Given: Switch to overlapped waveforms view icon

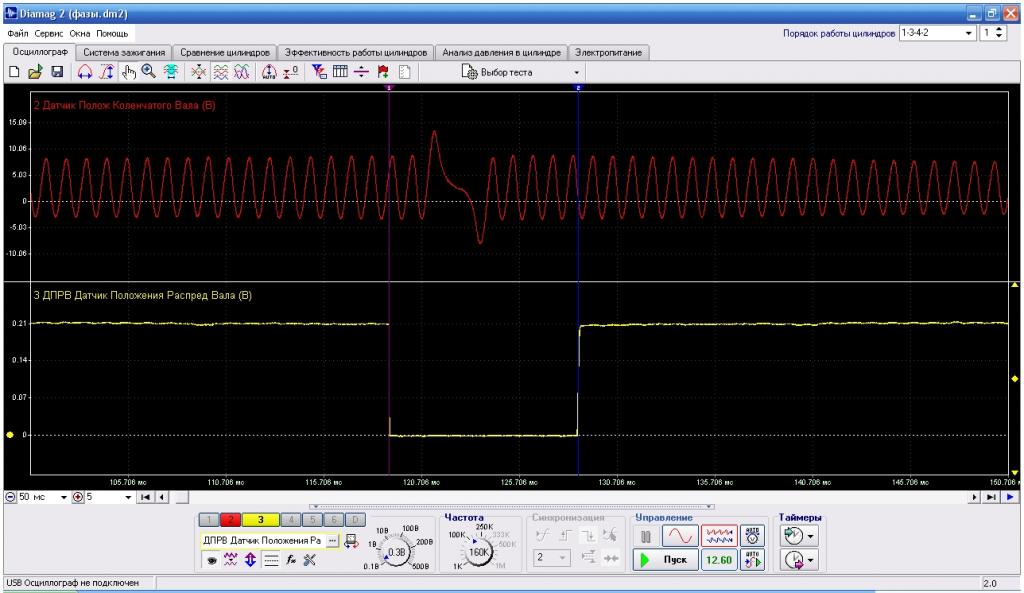Looking at the screenshot, I should [x=242, y=72].
